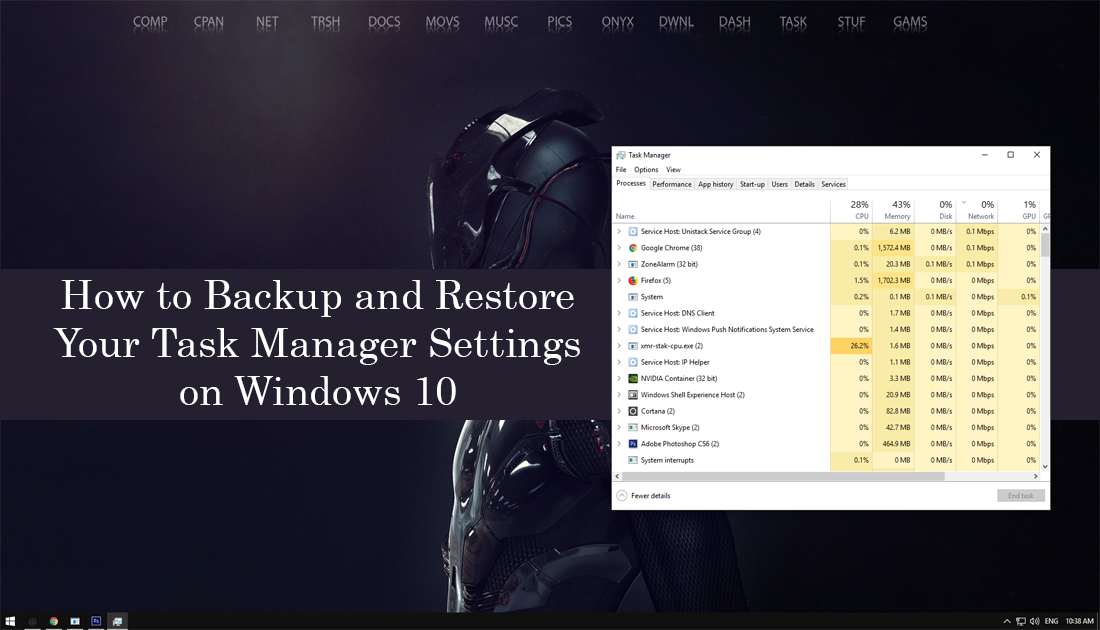Click the horizontal scrollbar in Task Manager
The width and height of the screenshot is (1100, 630).
click(x=782, y=476)
